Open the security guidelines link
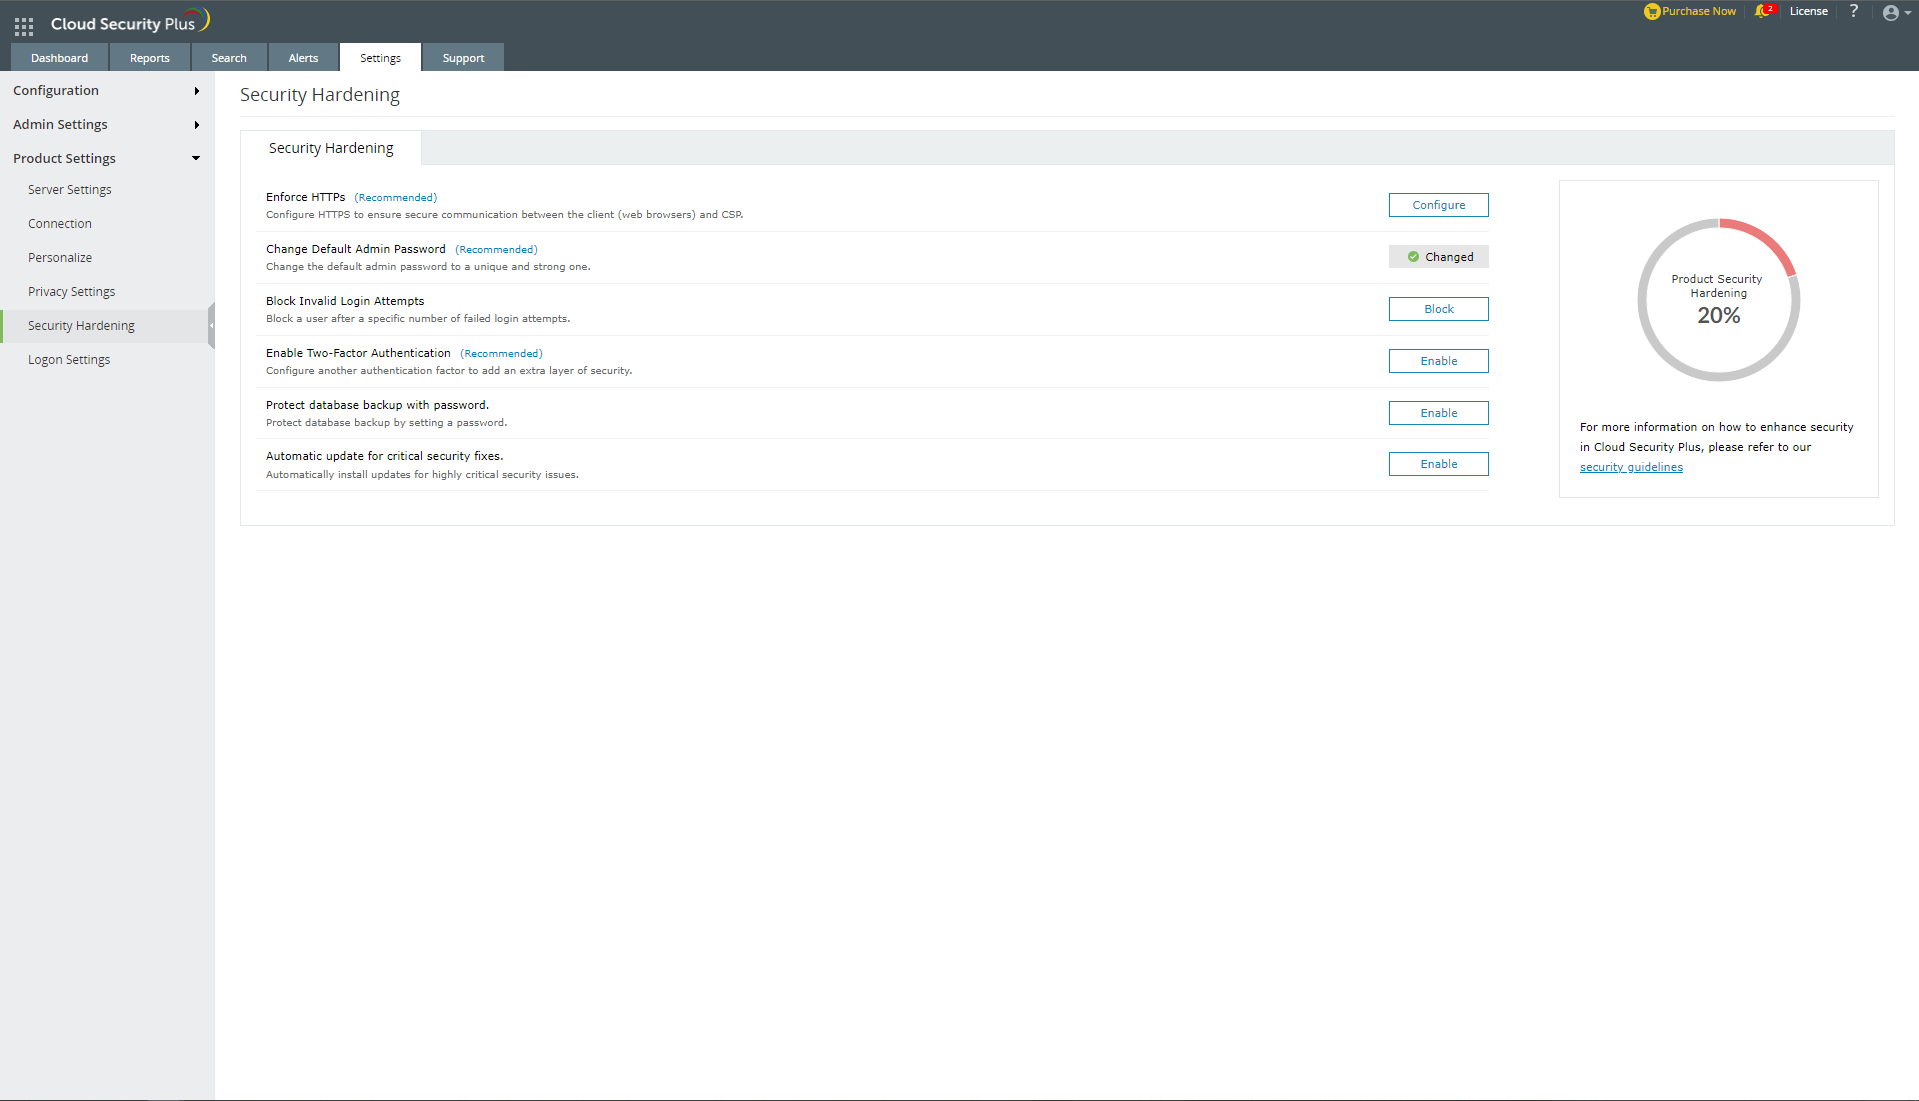Screen dimensions: 1919x1101 (1631, 467)
